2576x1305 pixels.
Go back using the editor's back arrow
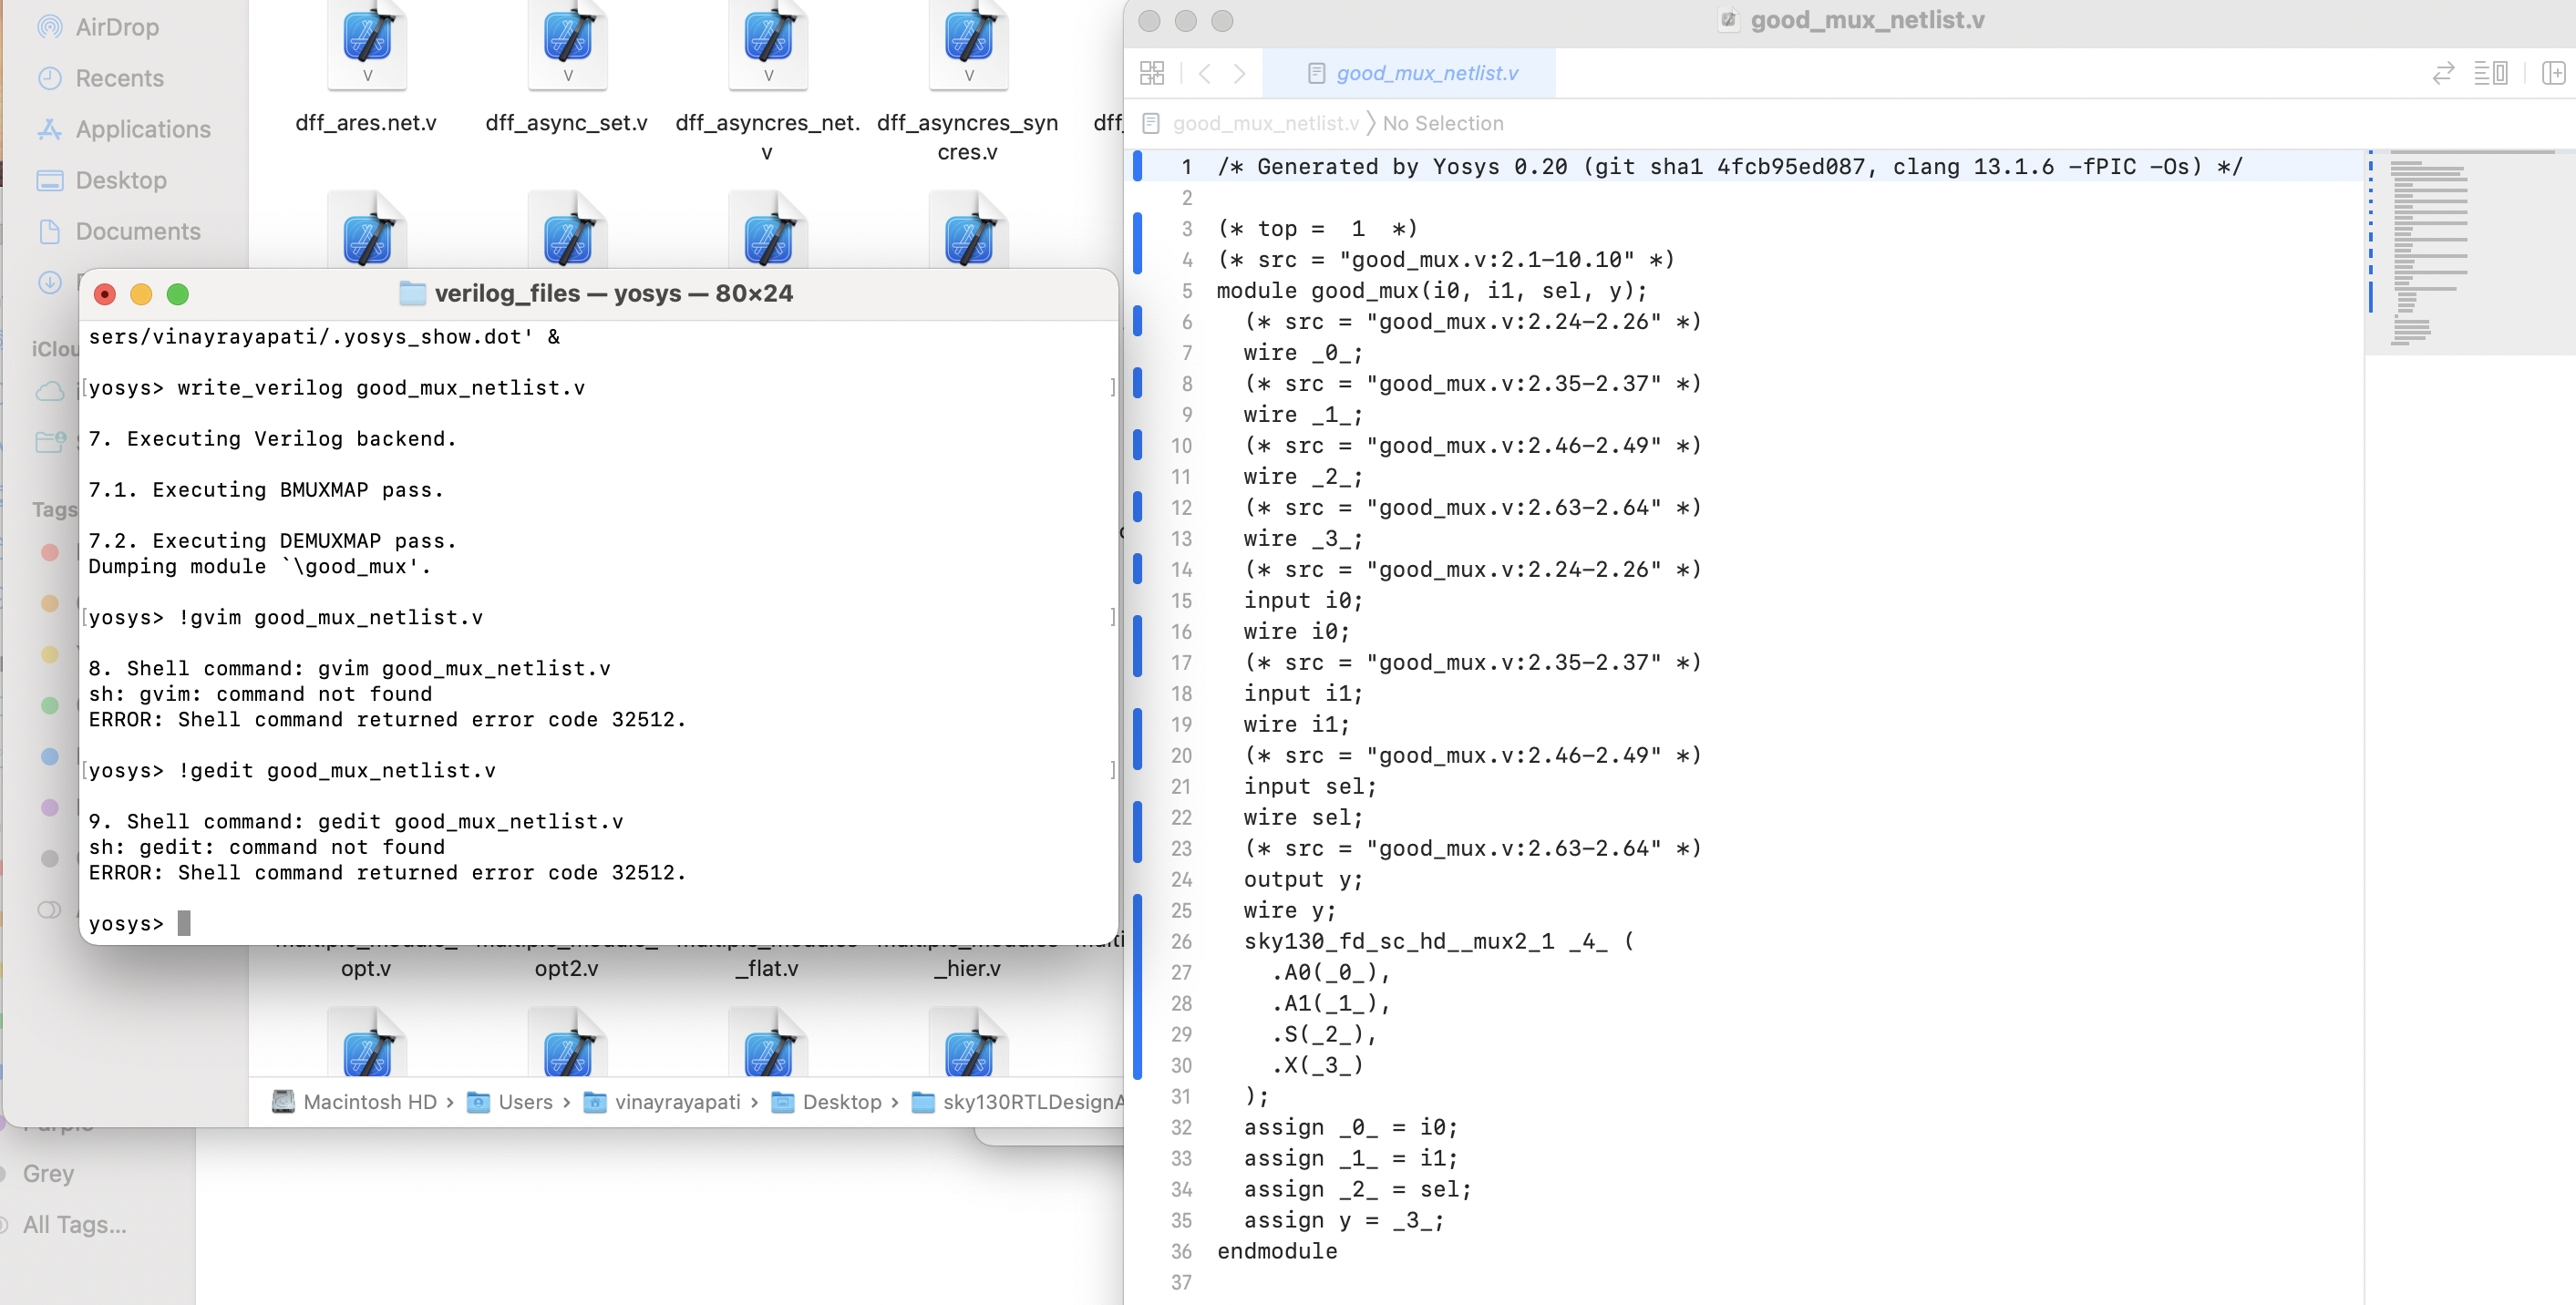pyautogui.click(x=1204, y=73)
